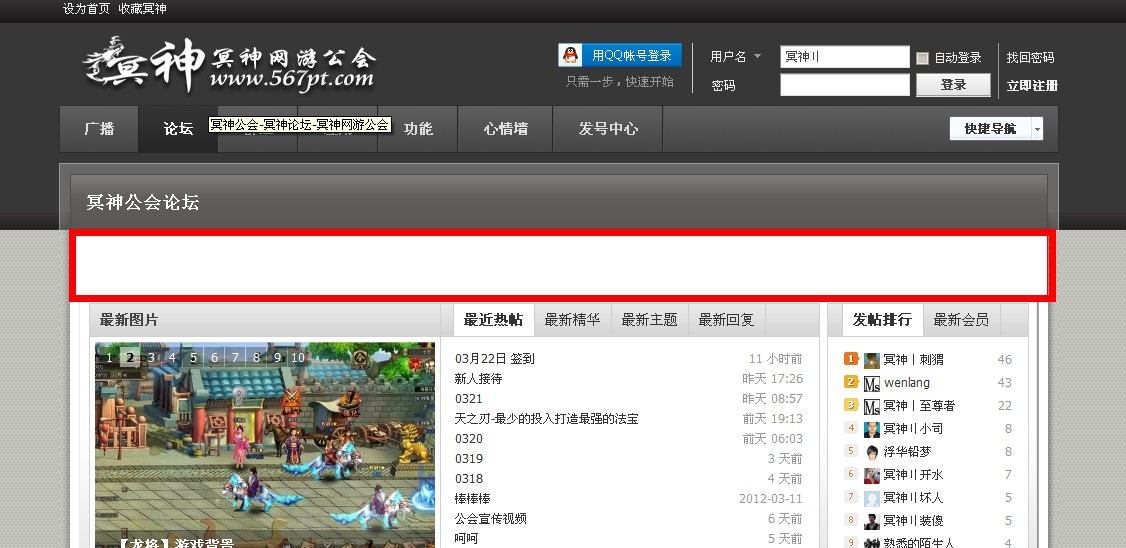Open the post 03月22日 签到
This screenshot has height=548, width=1126.
(495, 358)
